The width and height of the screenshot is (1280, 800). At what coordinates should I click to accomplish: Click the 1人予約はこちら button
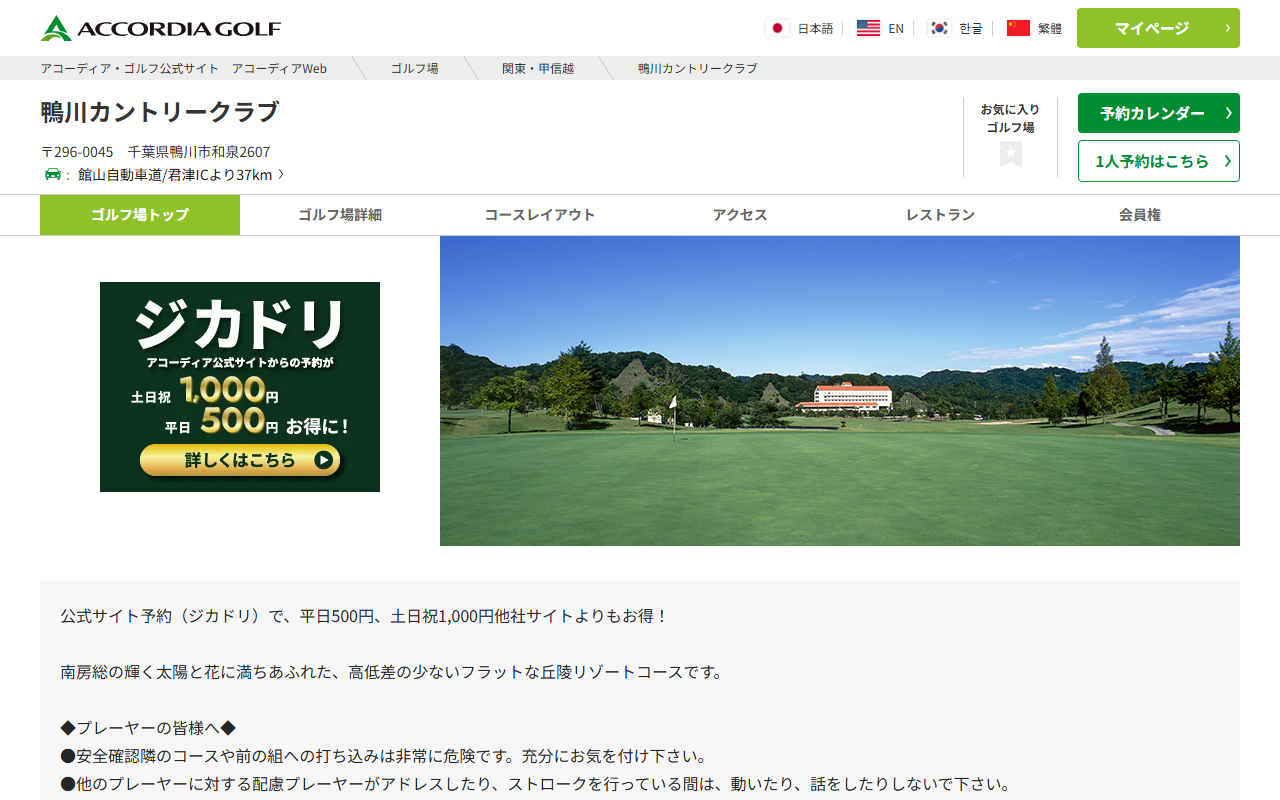(1159, 161)
